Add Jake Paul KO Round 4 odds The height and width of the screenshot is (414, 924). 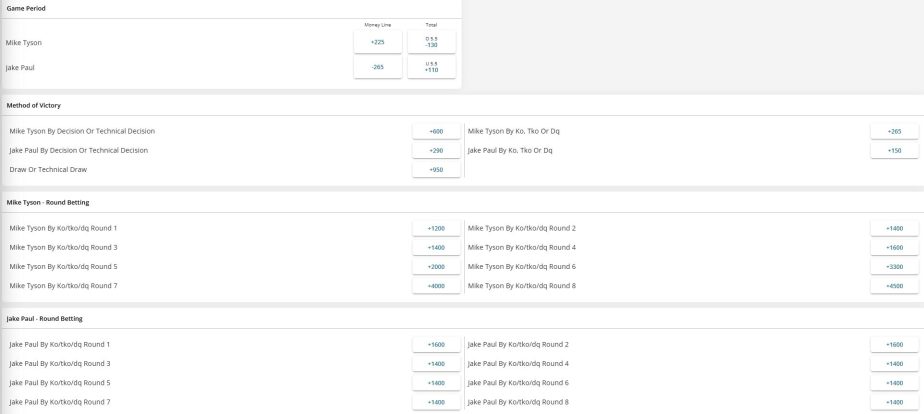click(894, 363)
